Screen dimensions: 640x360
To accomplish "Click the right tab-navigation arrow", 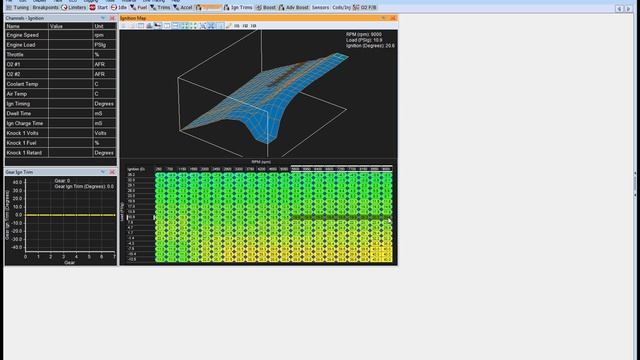I will tap(629, 8).
